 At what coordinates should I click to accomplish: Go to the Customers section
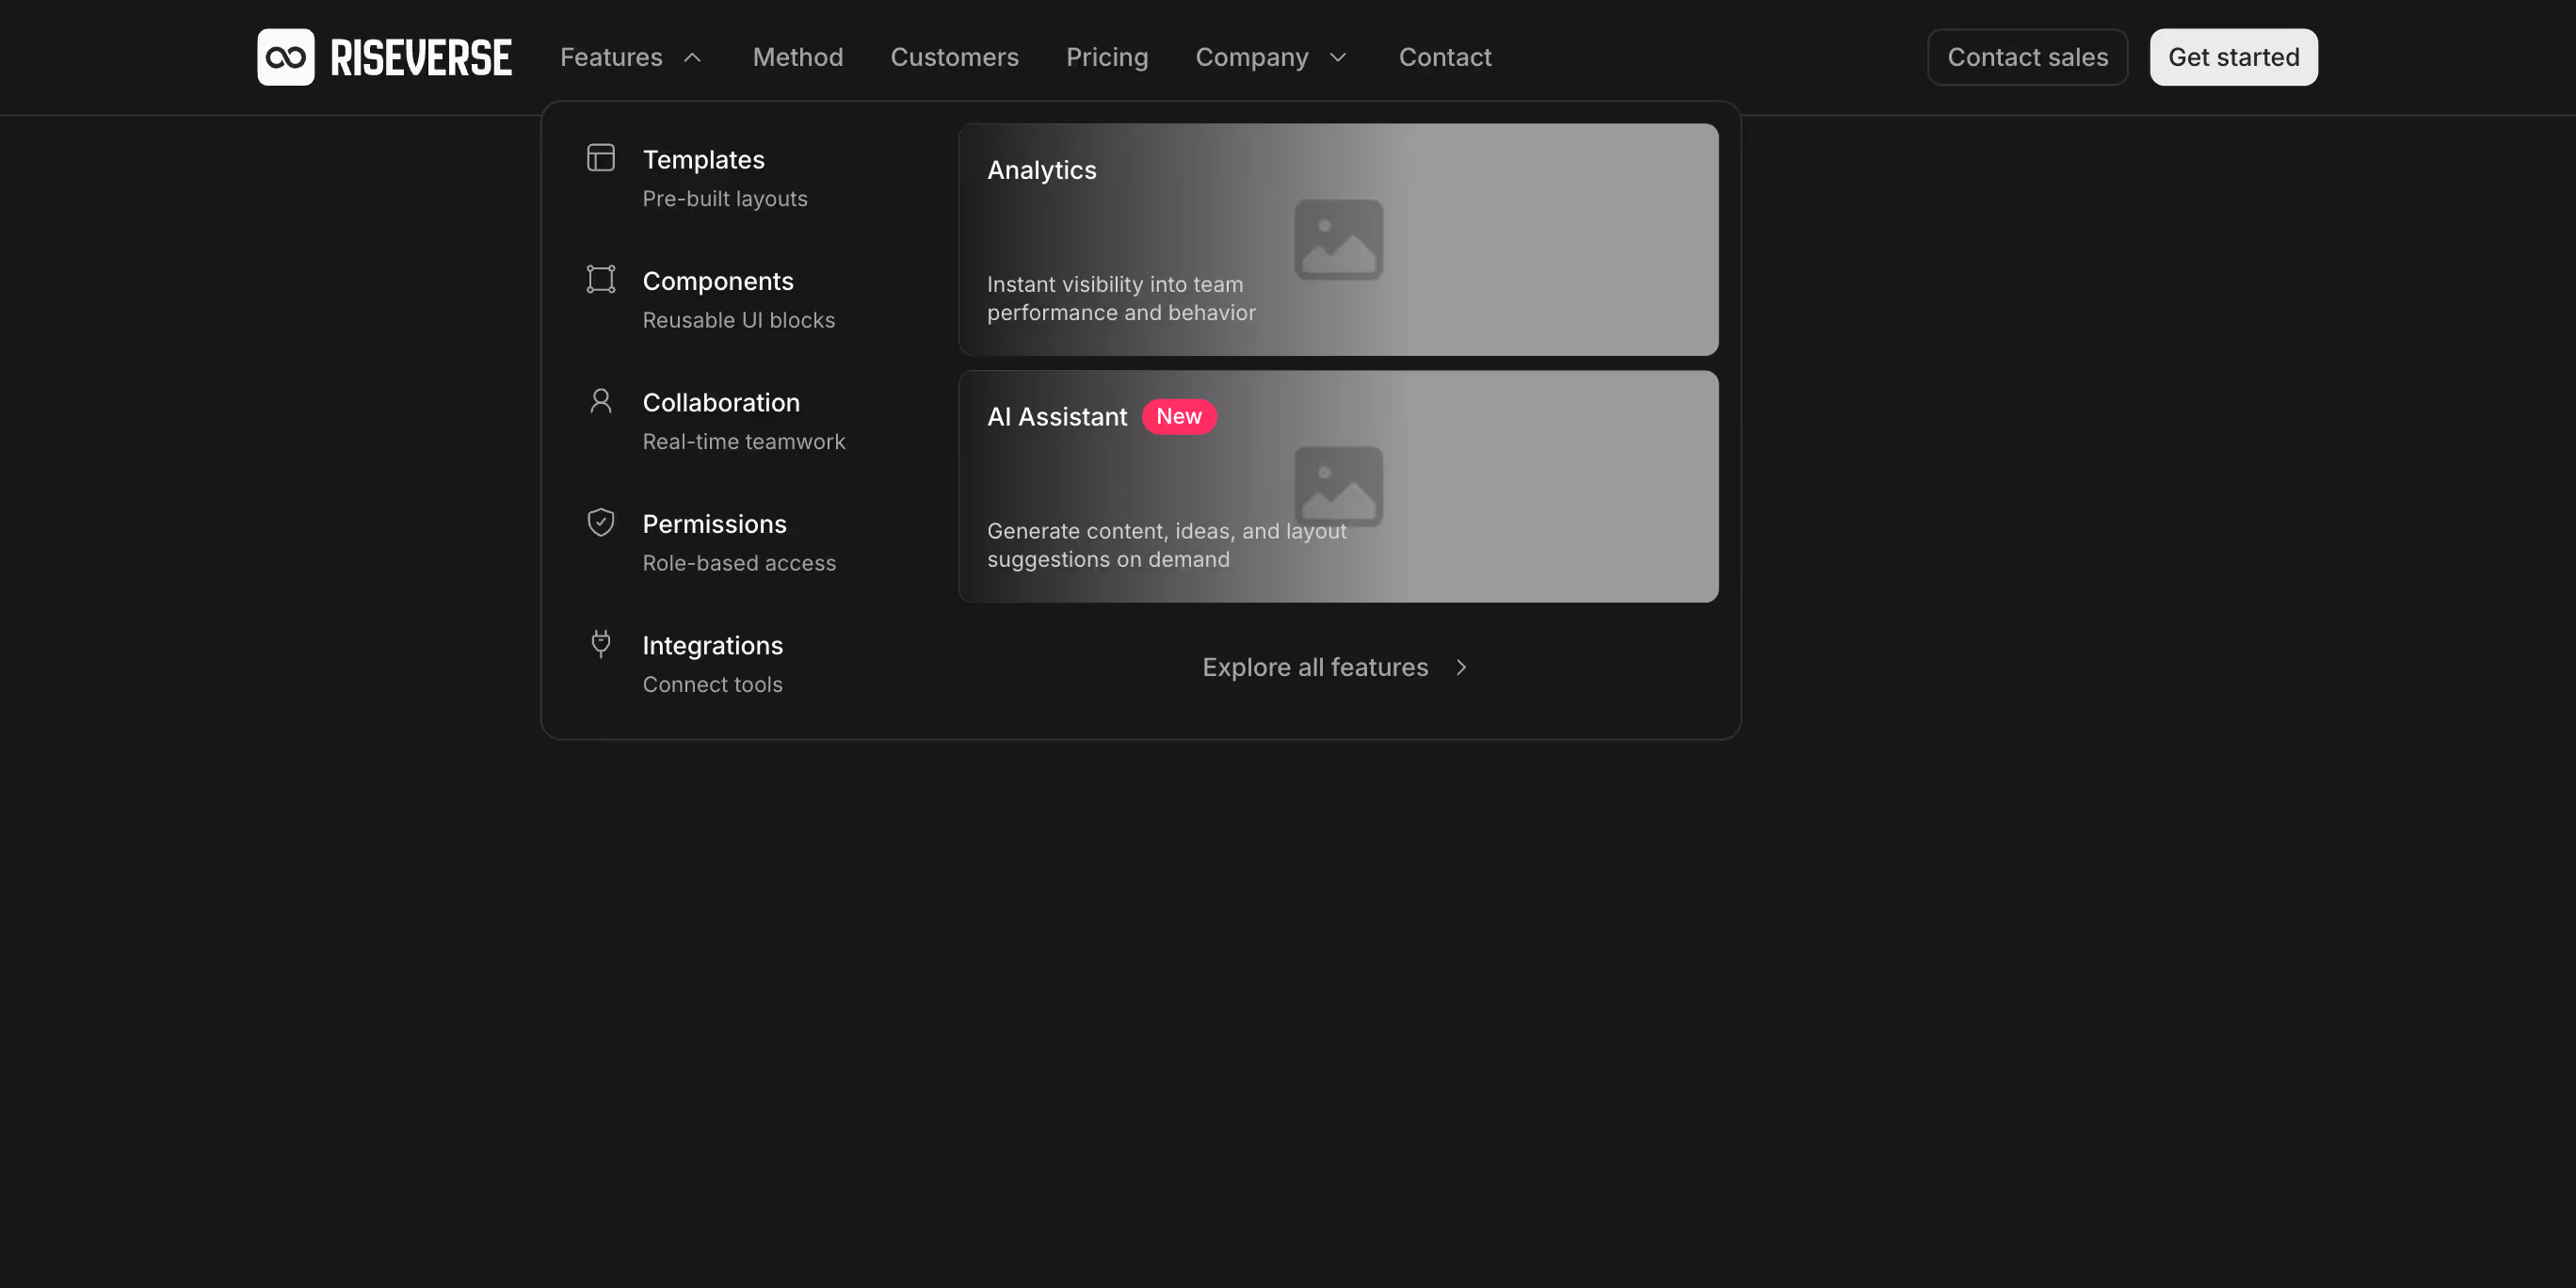tap(954, 57)
